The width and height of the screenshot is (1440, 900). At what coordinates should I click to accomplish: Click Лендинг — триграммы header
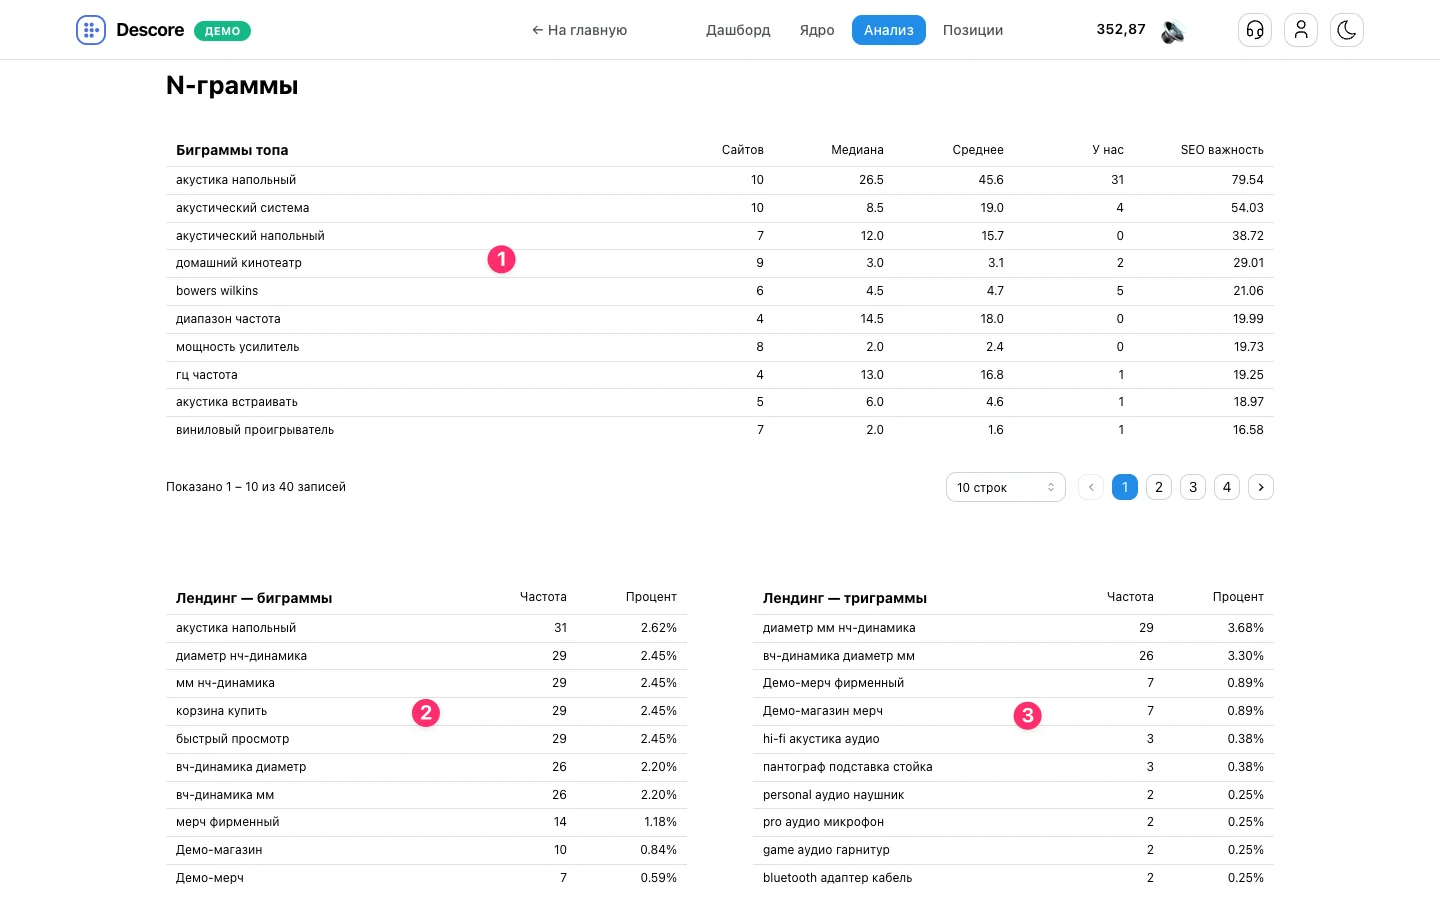pos(845,598)
